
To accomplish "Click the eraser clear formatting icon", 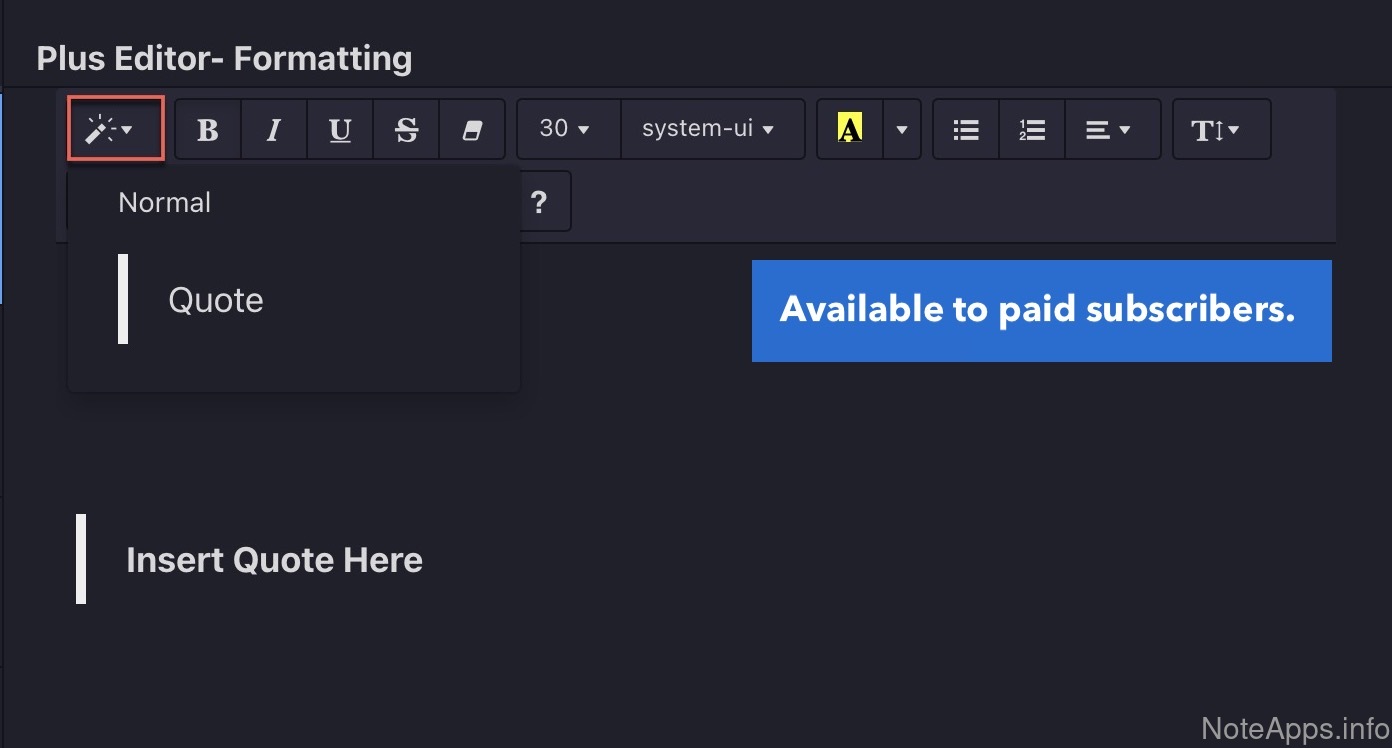I will point(472,130).
